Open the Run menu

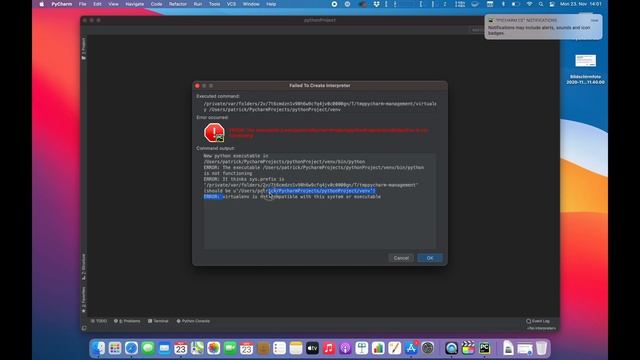point(198,4)
